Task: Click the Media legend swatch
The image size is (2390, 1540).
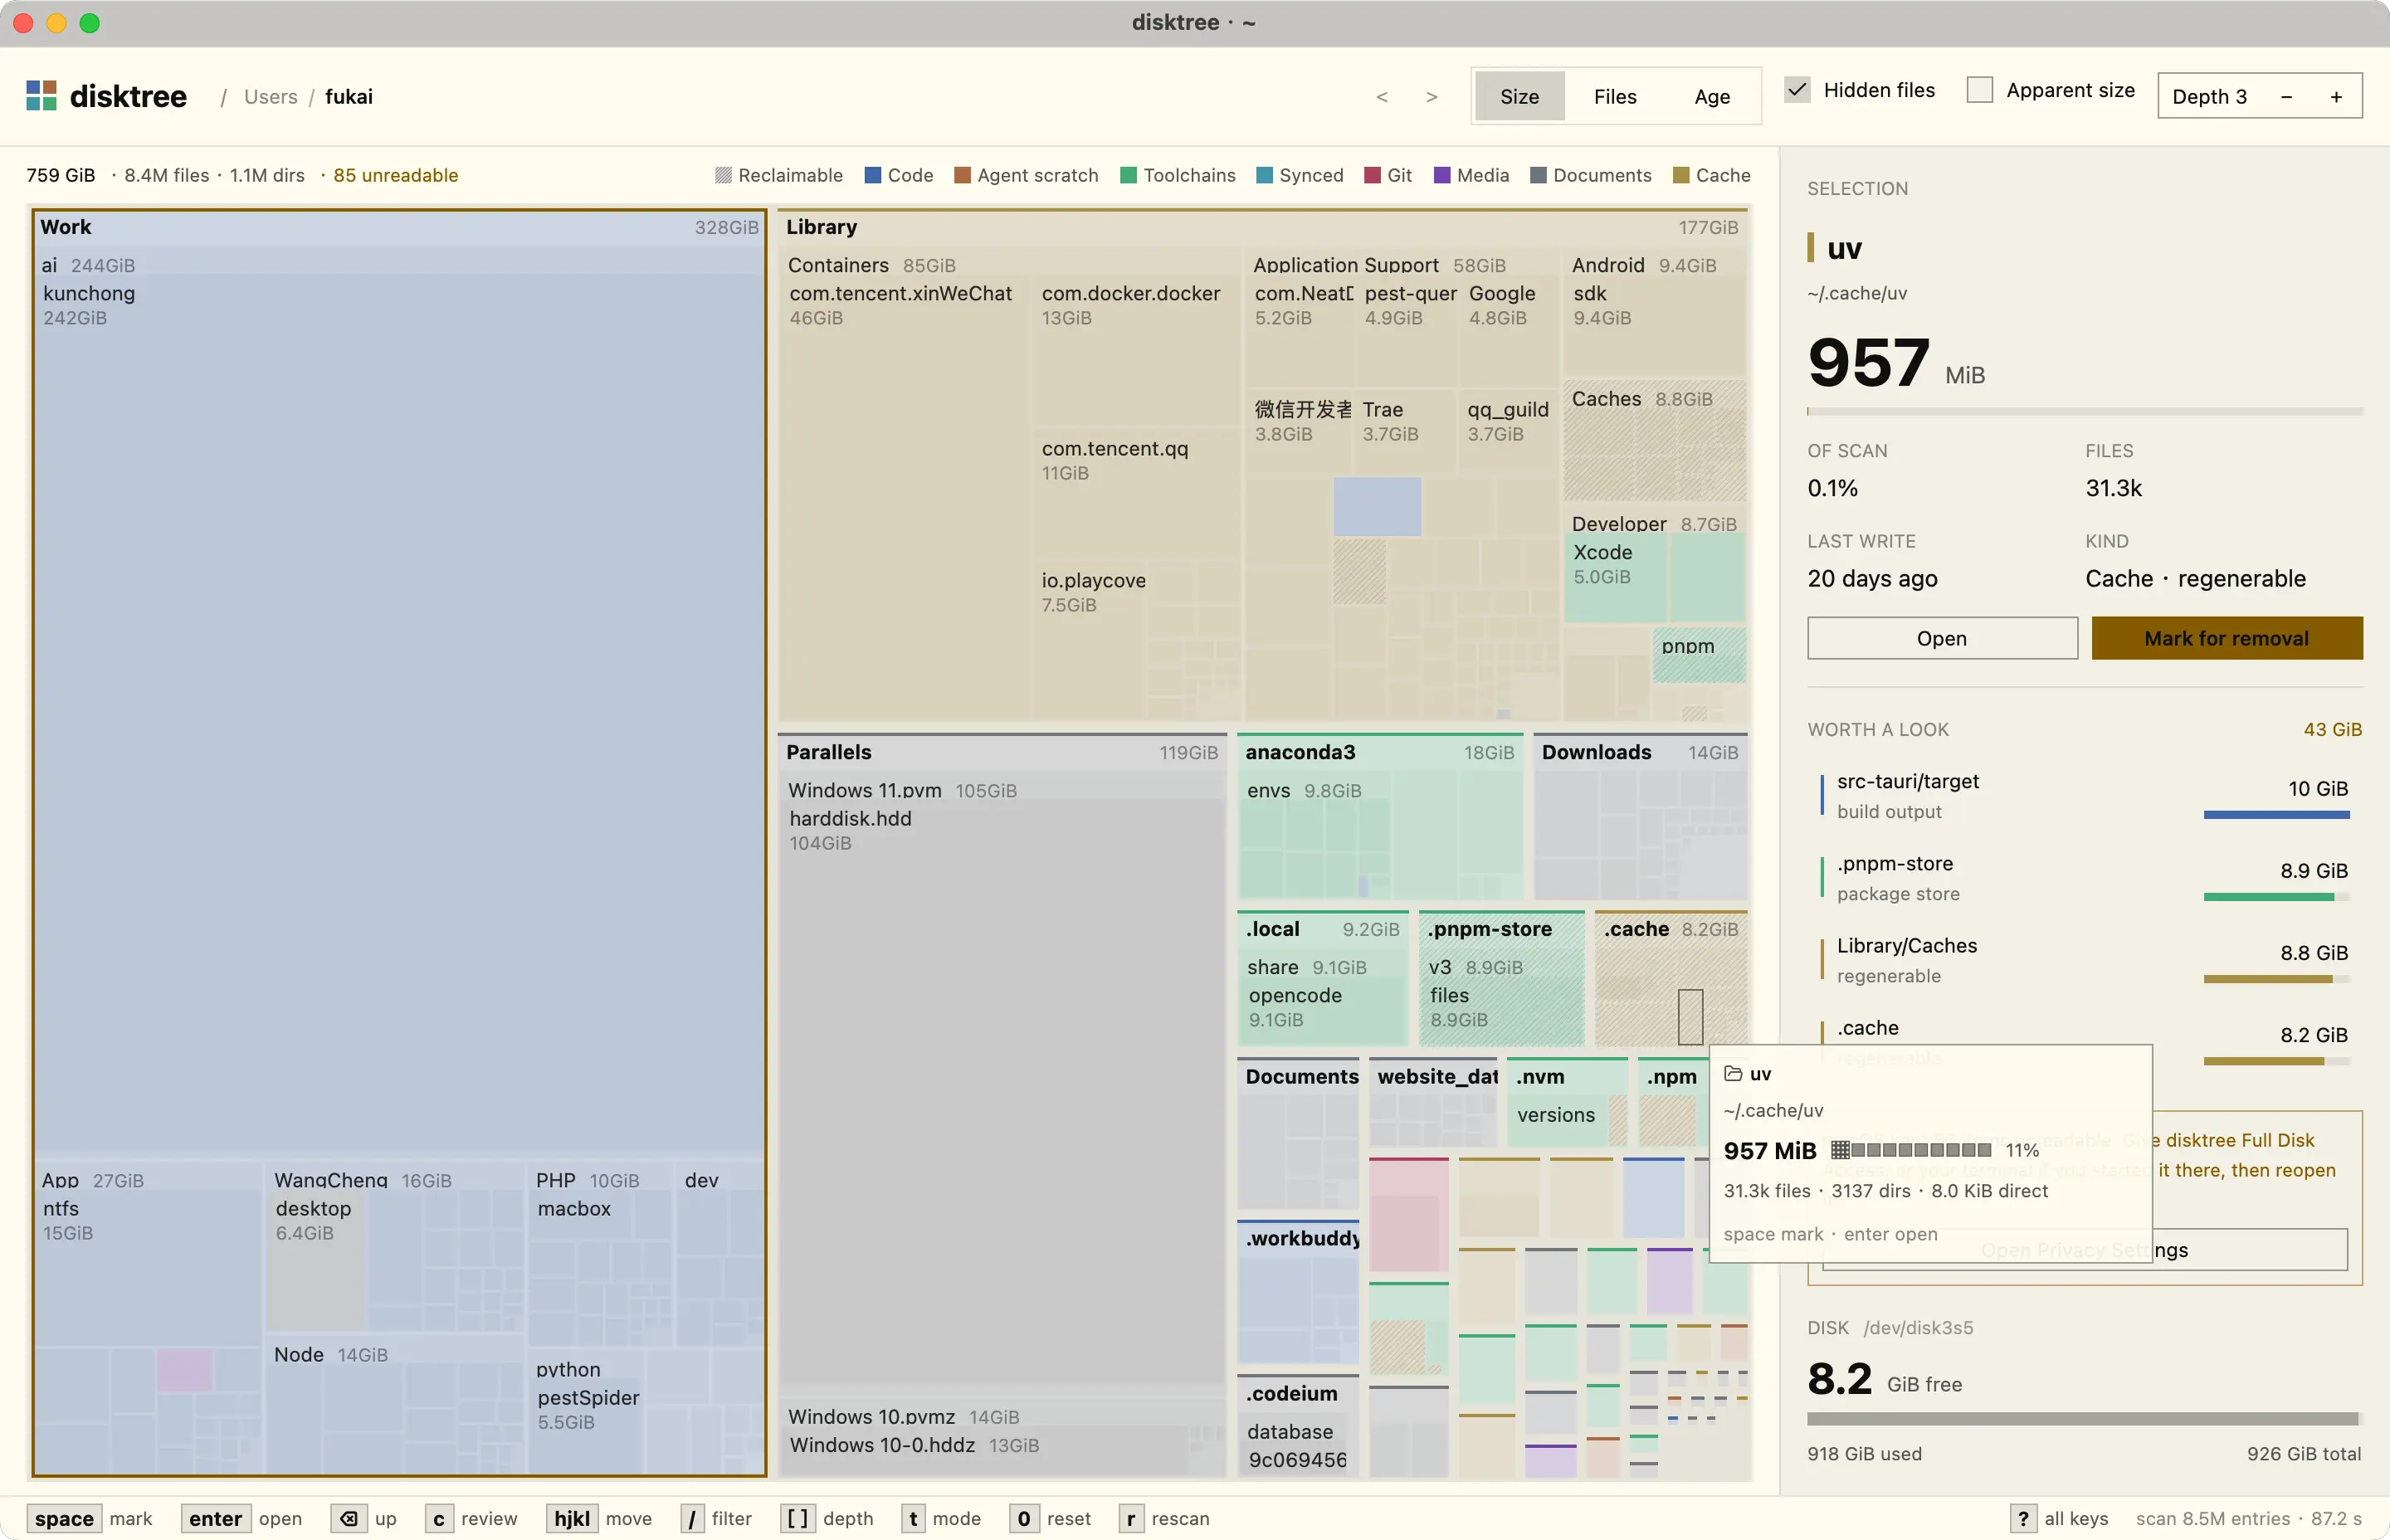Action: pyautogui.click(x=1442, y=176)
